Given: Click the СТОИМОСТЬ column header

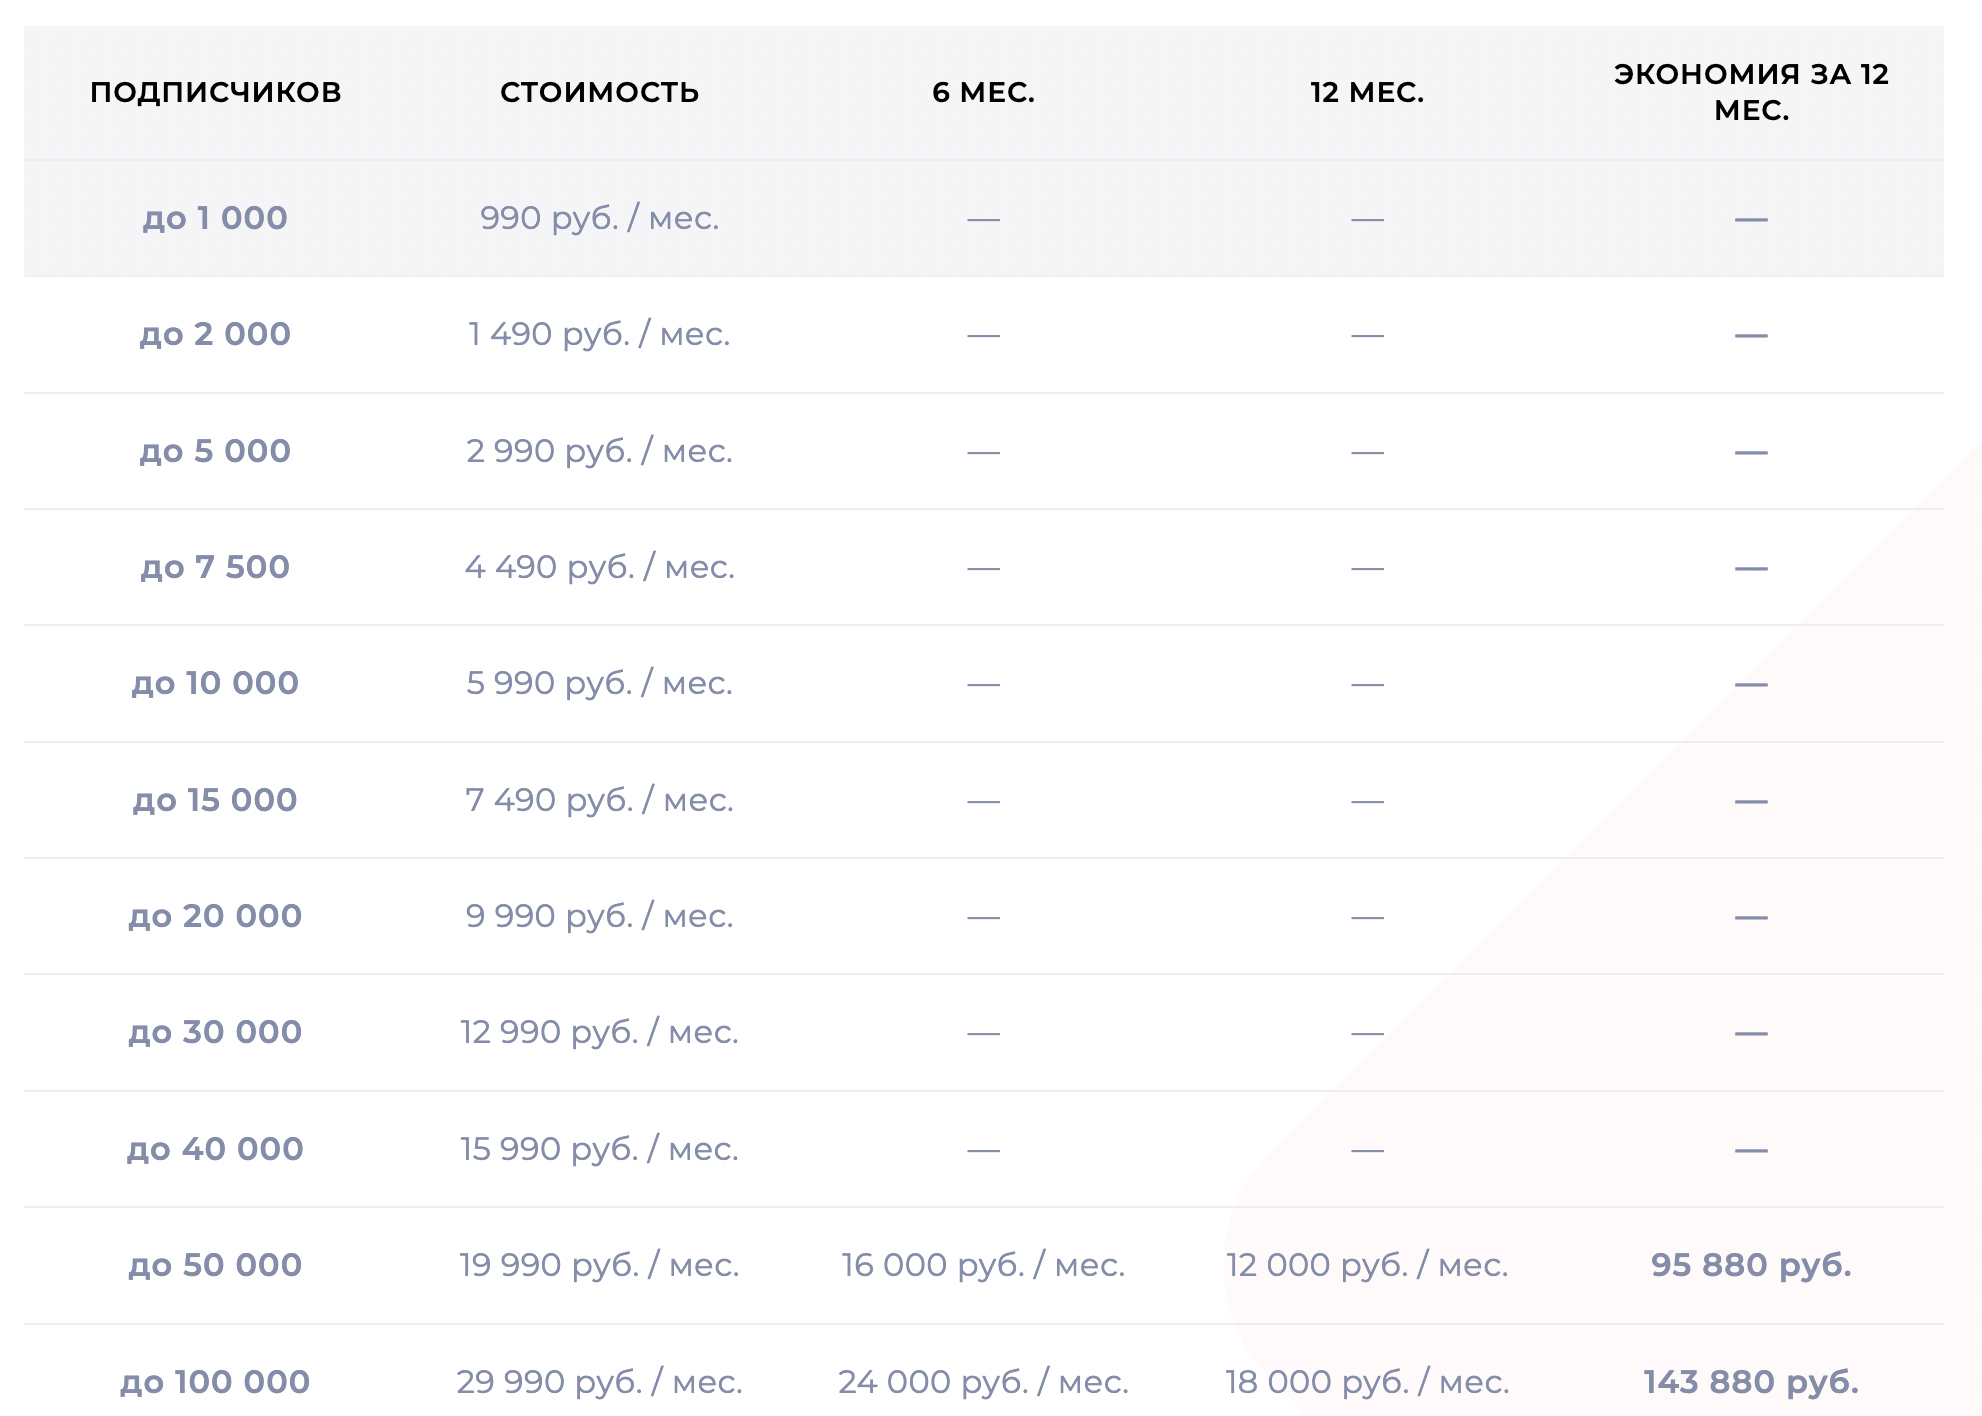Looking at the screenshot, I should (599, 92).
